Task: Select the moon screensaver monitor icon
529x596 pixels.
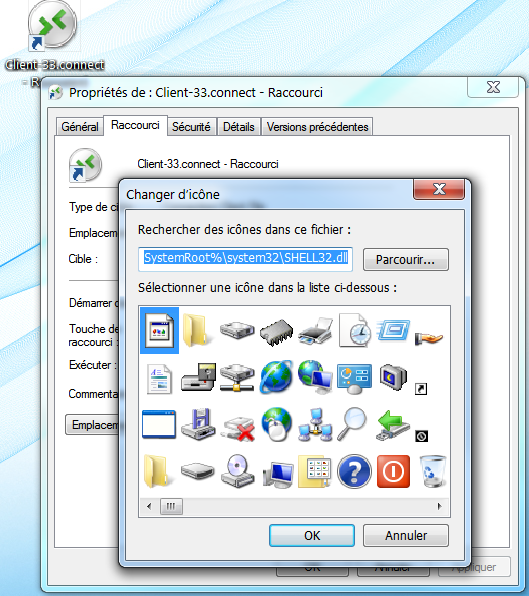Action: point(393,377)
